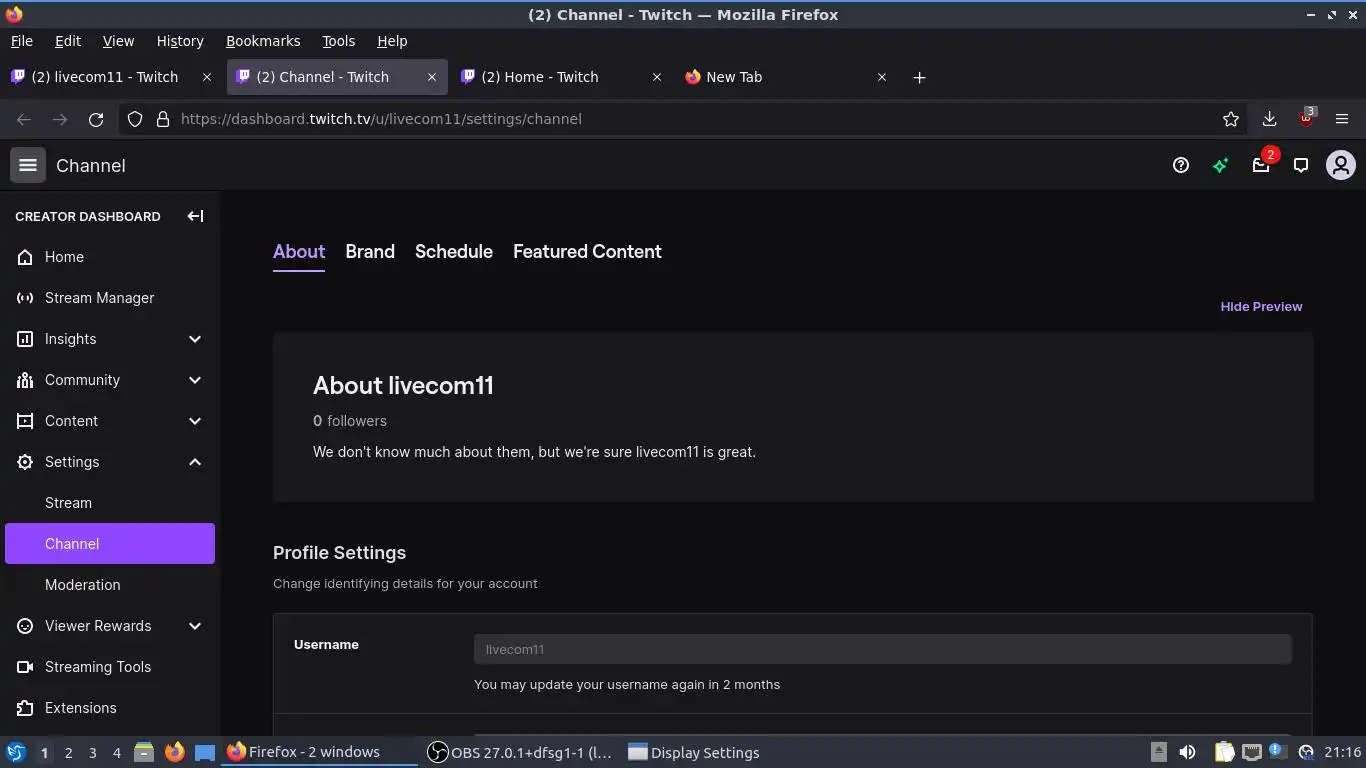The image size is (1366, 768).
Task: Expand the Viewer Rewards section chevron
Action: 195,626
